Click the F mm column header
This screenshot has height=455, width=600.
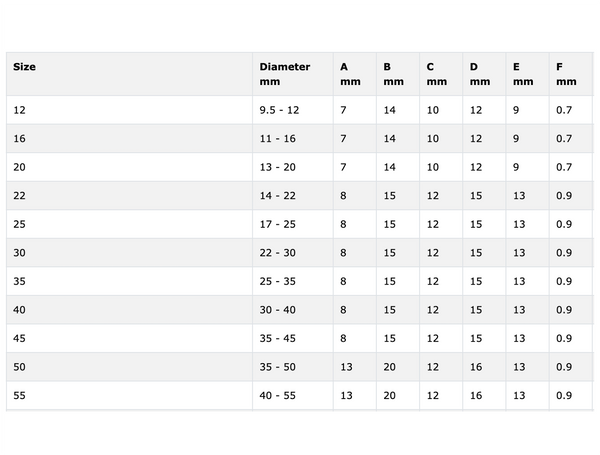click(x=565, y=74)
